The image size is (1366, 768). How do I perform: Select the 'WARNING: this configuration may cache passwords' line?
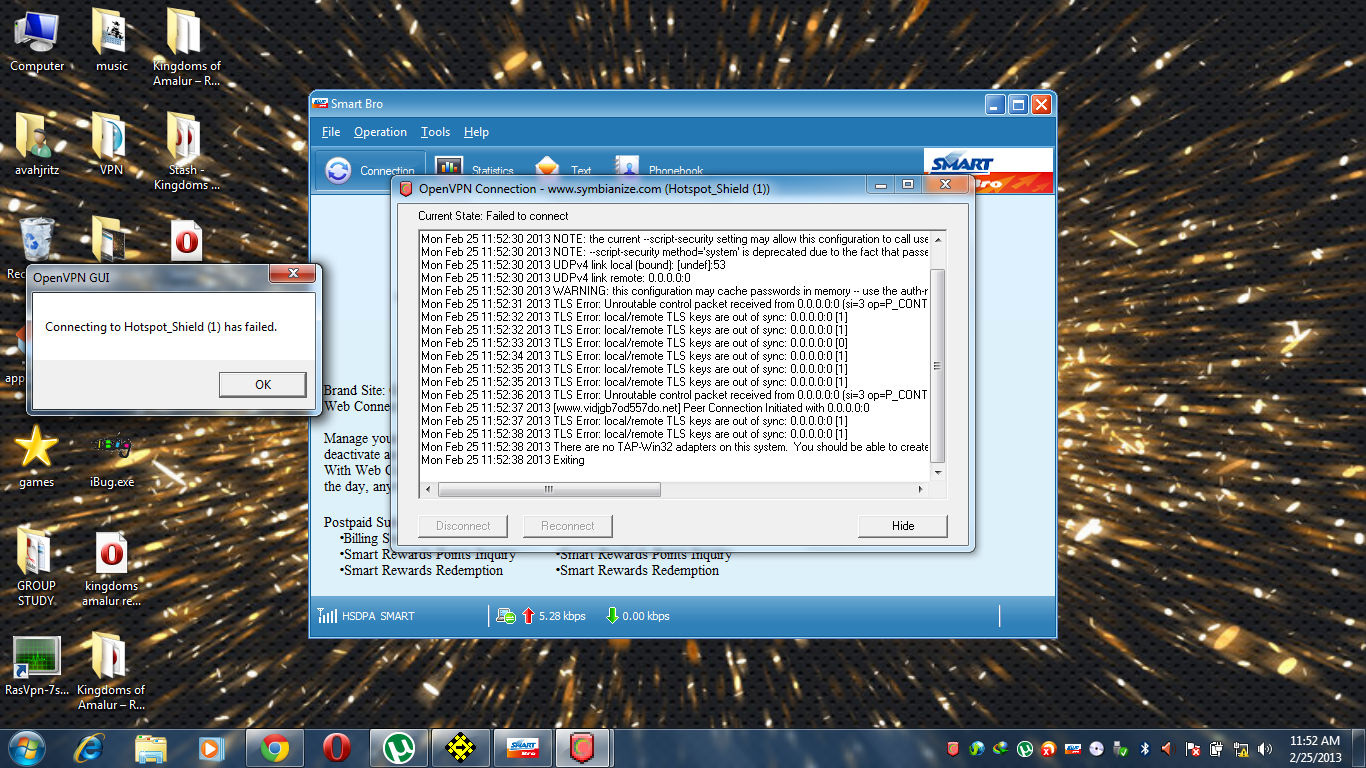pos(675,291)
